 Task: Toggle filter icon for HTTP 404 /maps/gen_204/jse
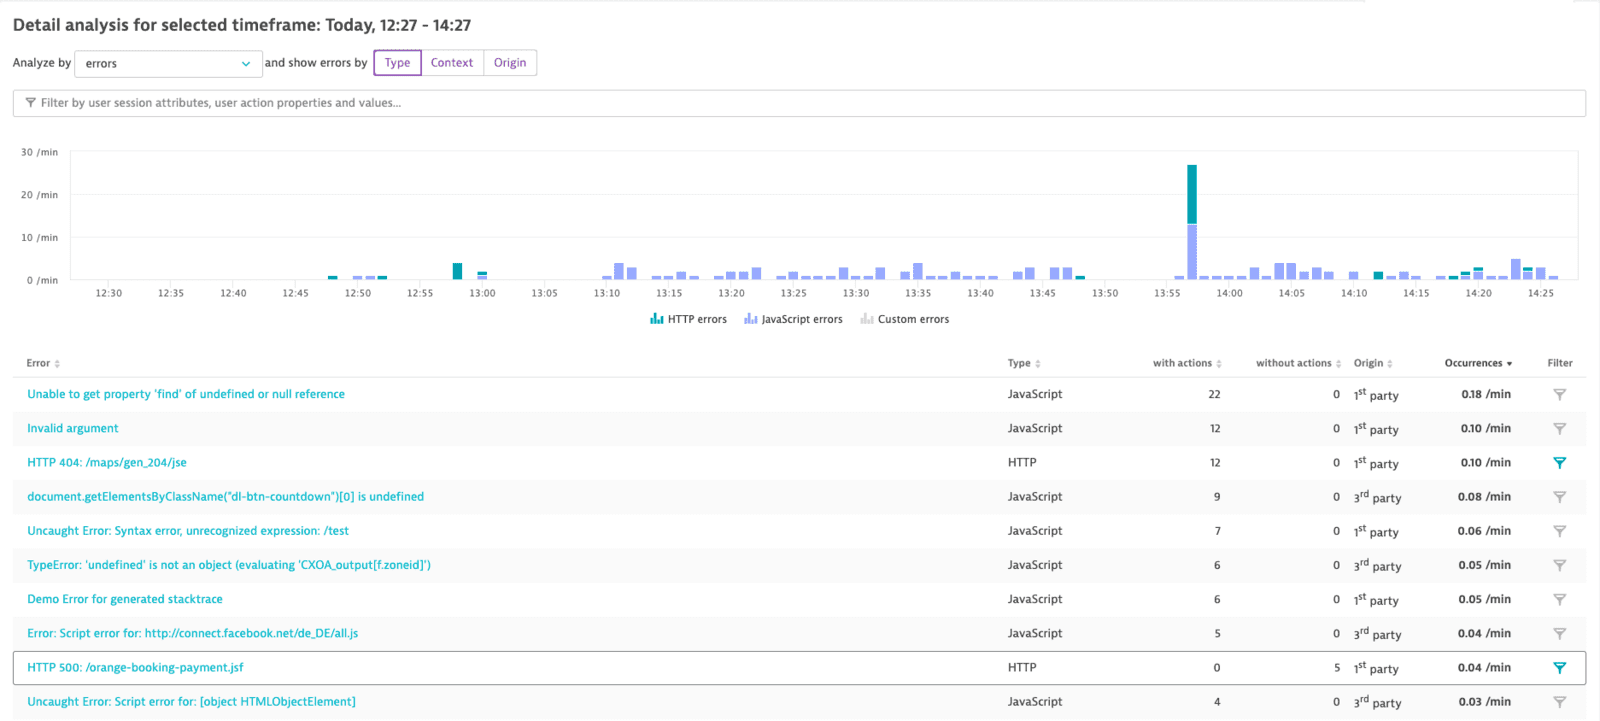[x=1559, y=463]
